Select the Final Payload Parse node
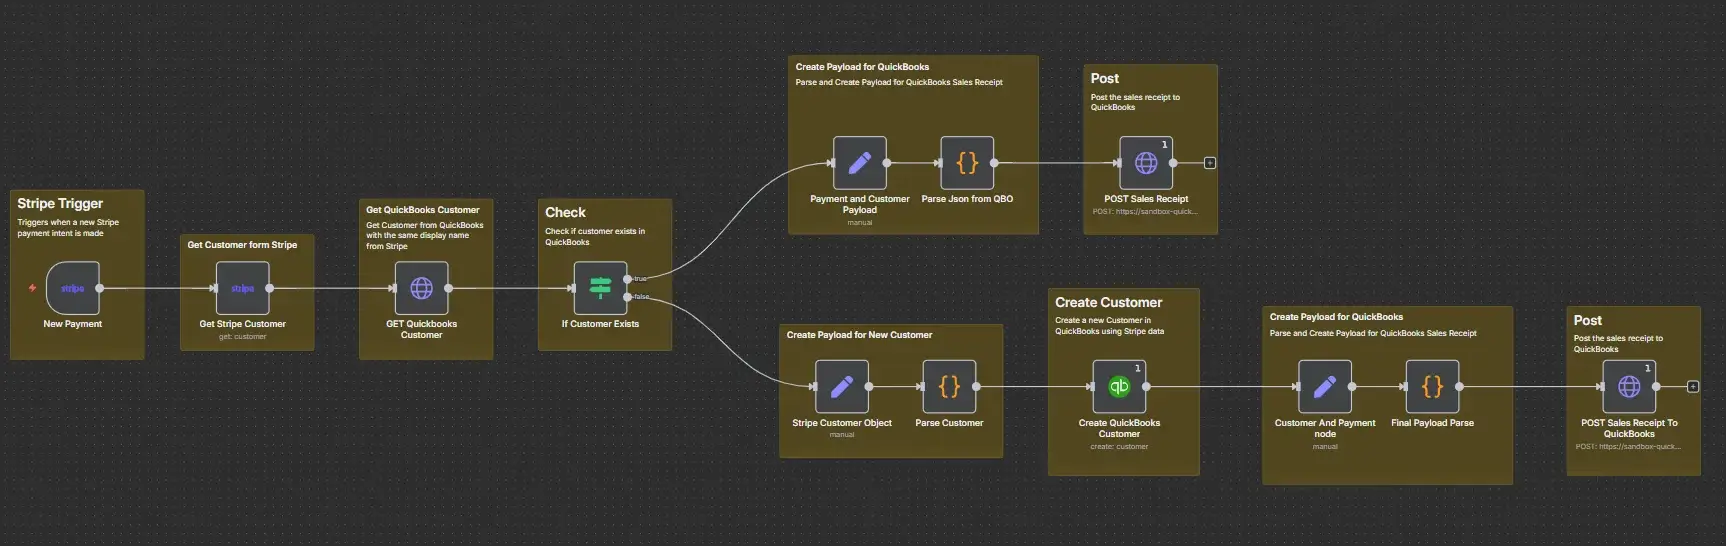The height and width of the screenshot is (546, 1726). tap(1432, 387)
